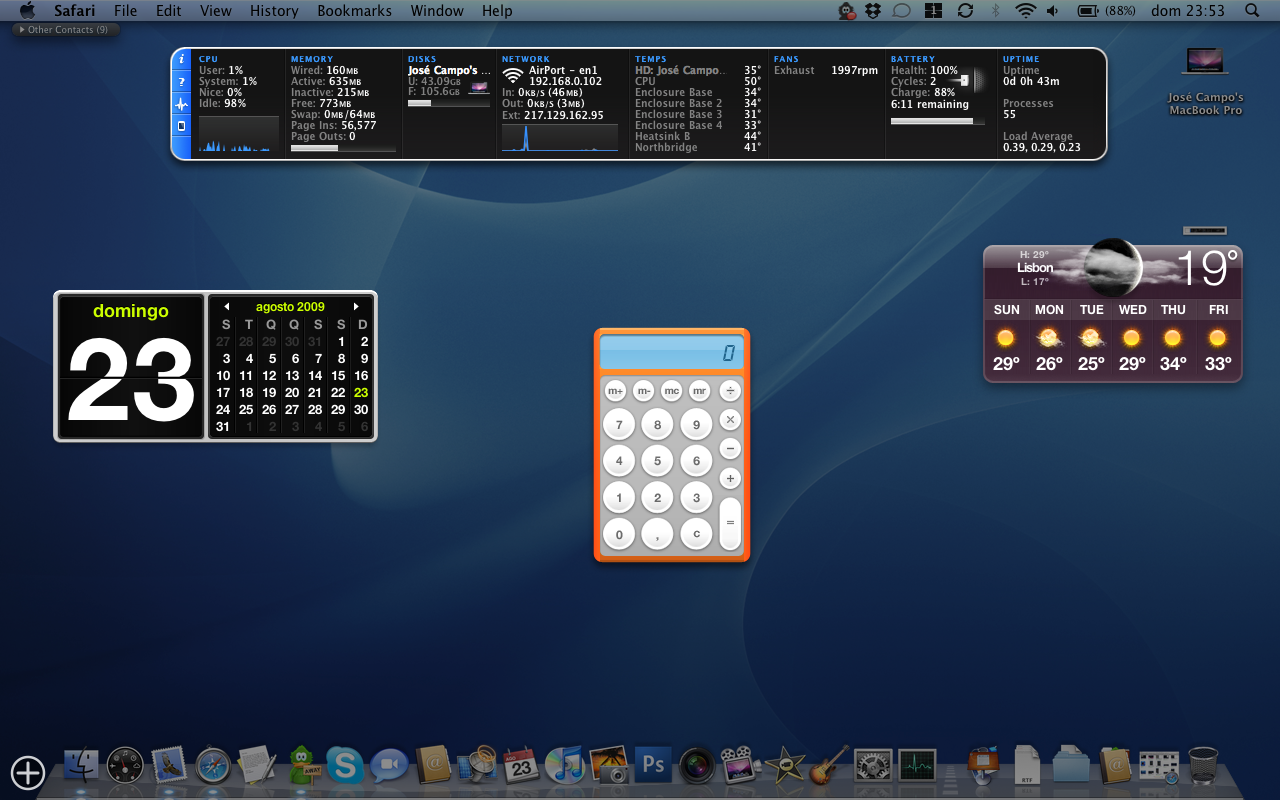Open the Wi-Fi status menu
This screenshot has width=1280, height=800.
pos(1025,11)
